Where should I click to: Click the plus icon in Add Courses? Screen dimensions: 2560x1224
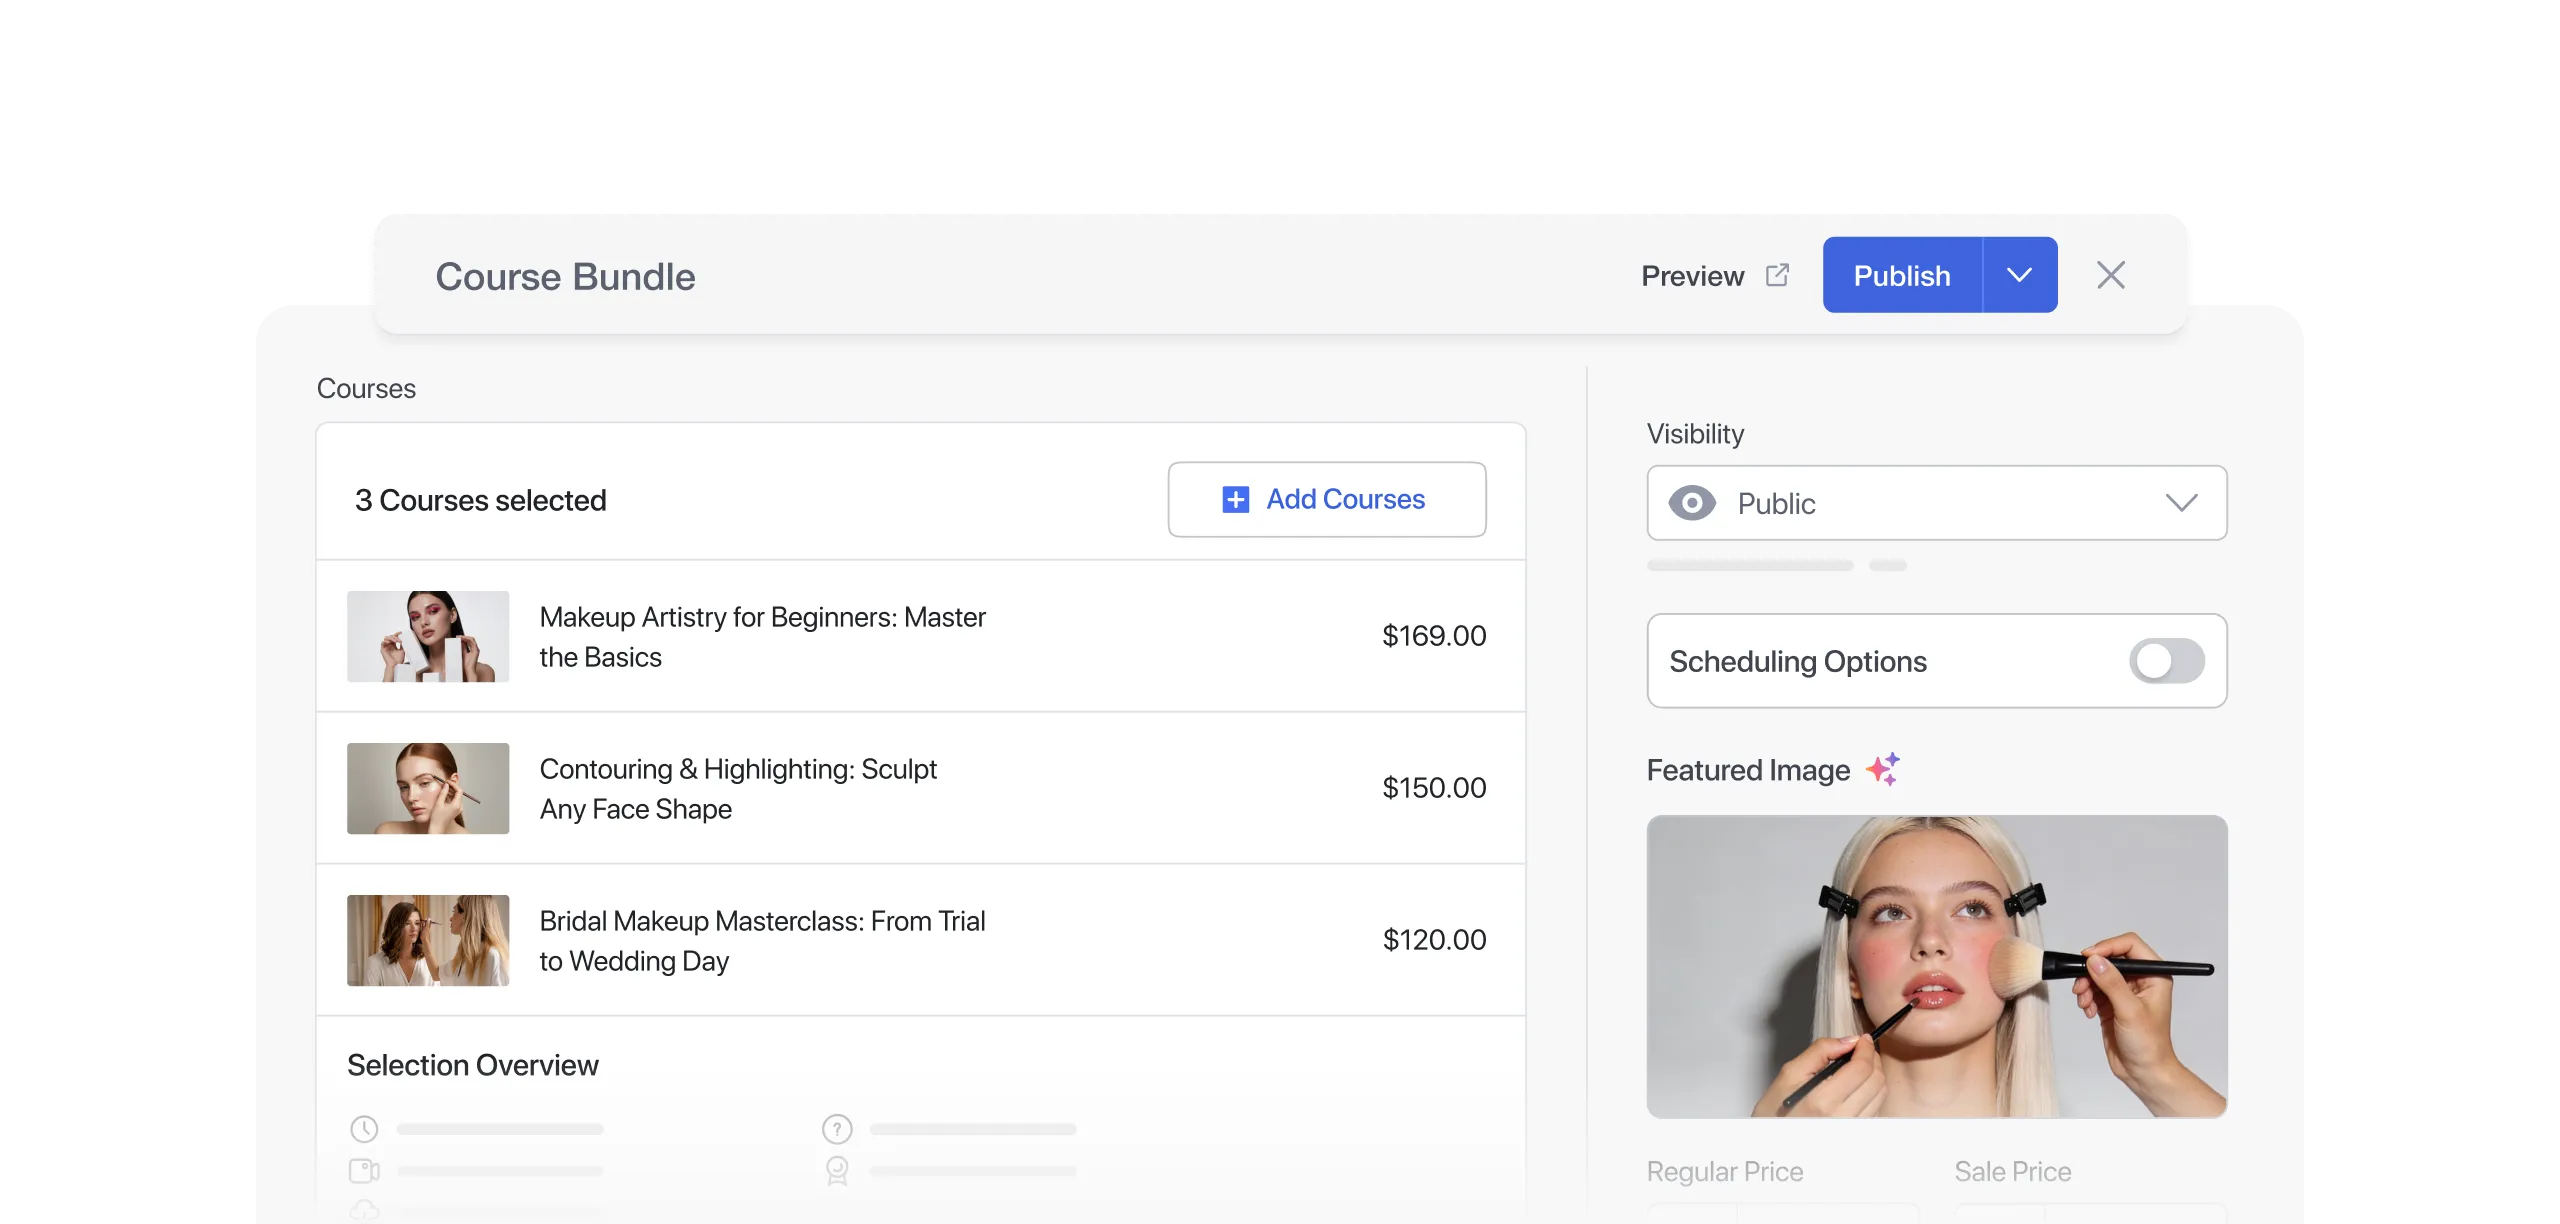click(1236, 499)
